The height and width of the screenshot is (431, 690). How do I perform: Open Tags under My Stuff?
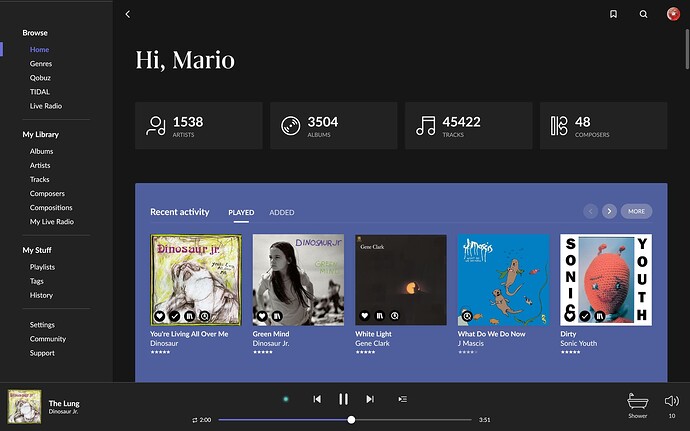point(37,281)
